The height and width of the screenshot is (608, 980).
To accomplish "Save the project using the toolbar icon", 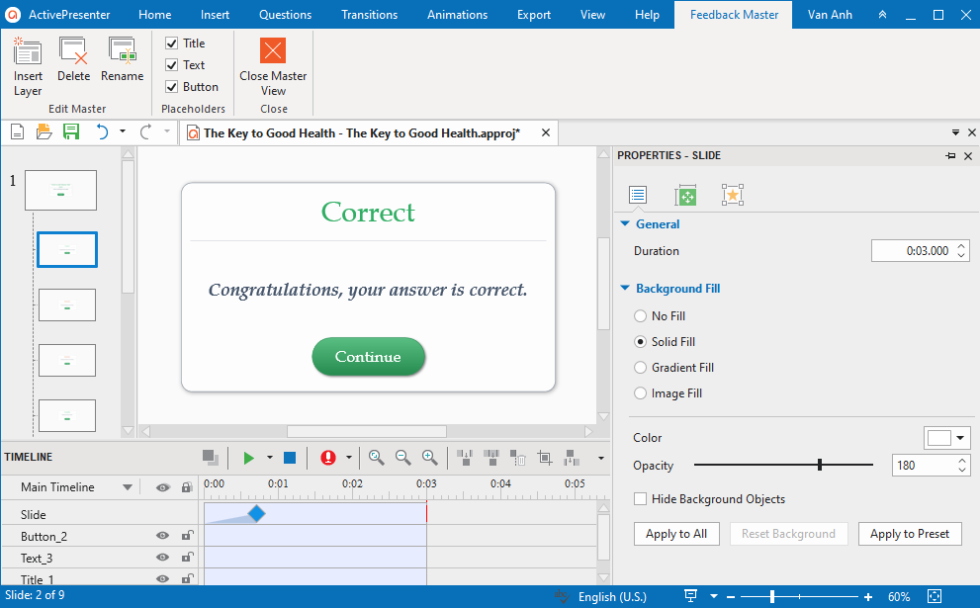I will click(x=71, y=131).
